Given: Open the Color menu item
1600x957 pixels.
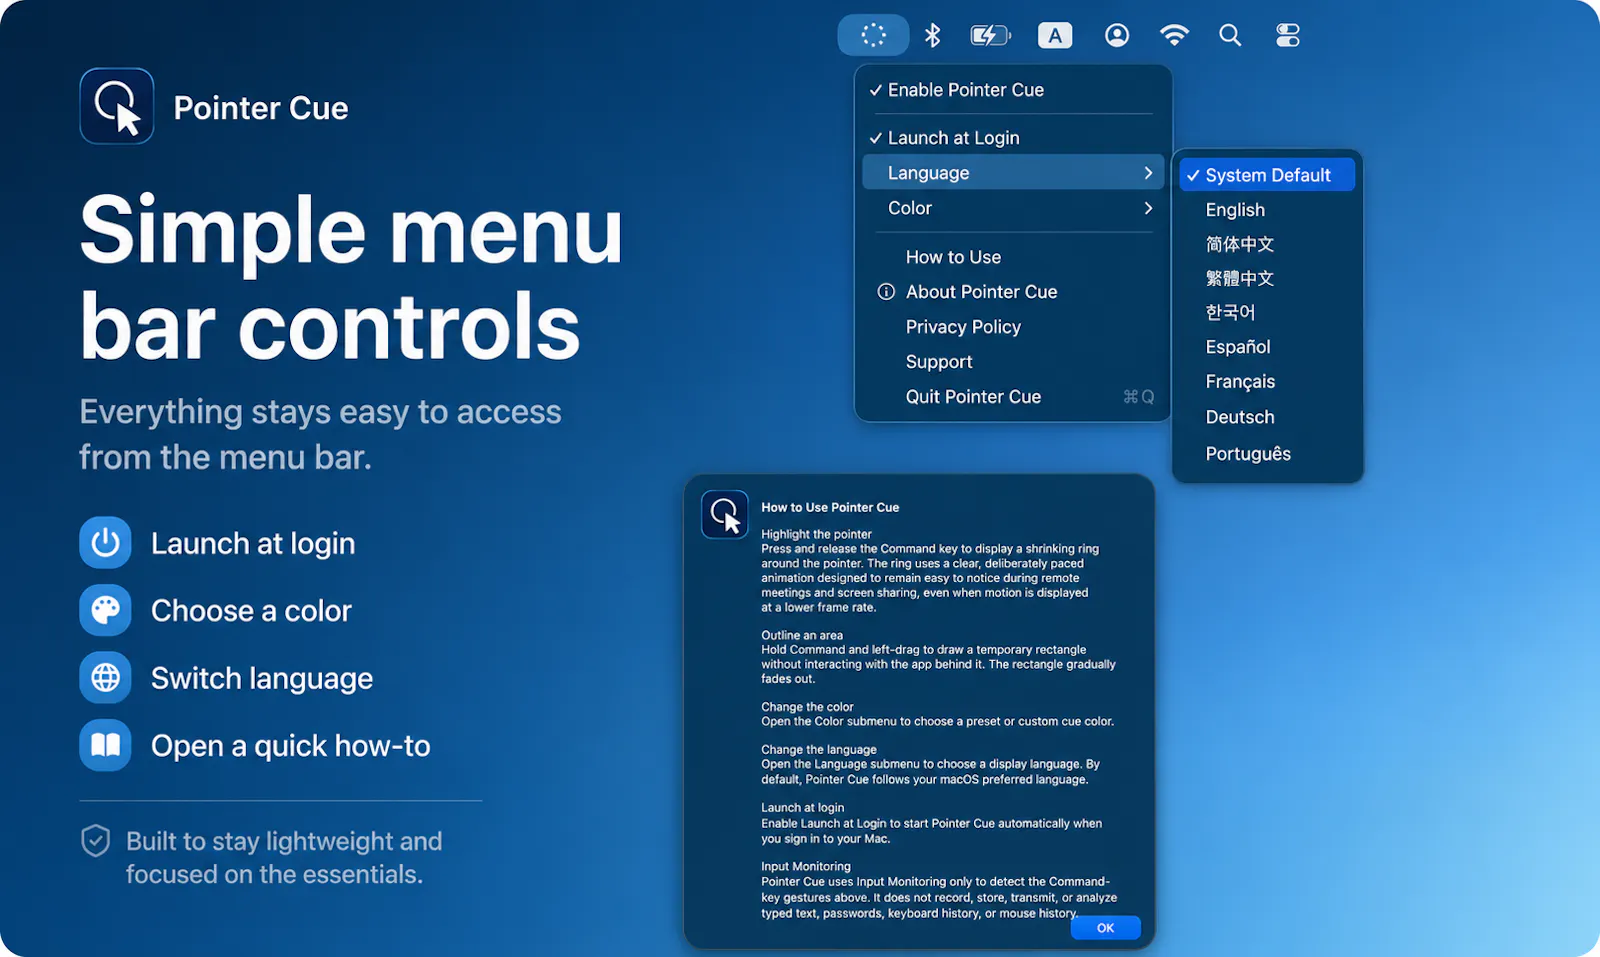Looking at the screenshot, I should click(x=1013, y=208).
